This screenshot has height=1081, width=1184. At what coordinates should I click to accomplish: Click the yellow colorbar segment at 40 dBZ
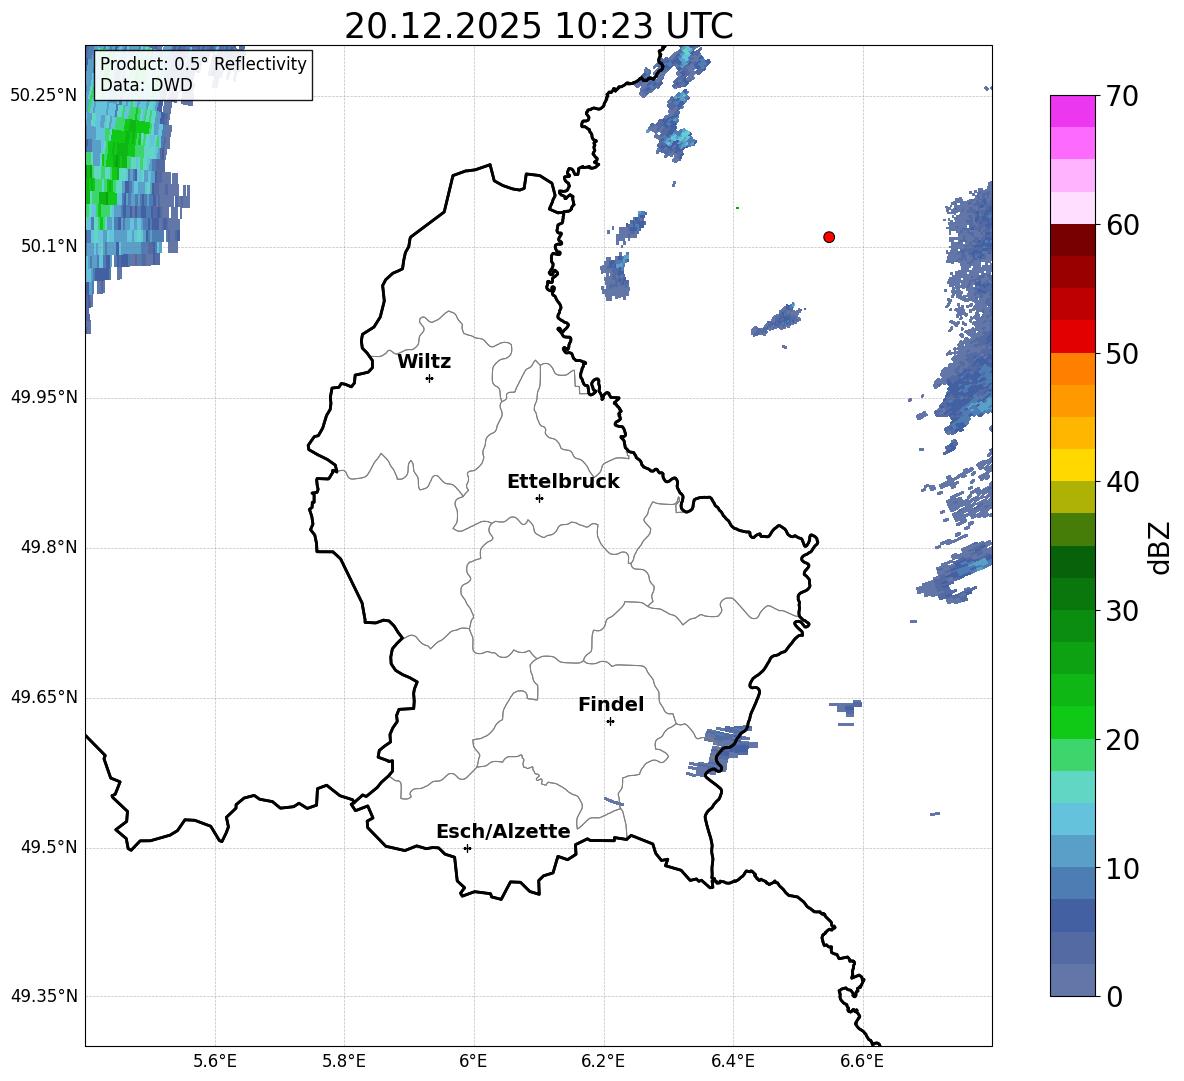tap(1072, 465)
